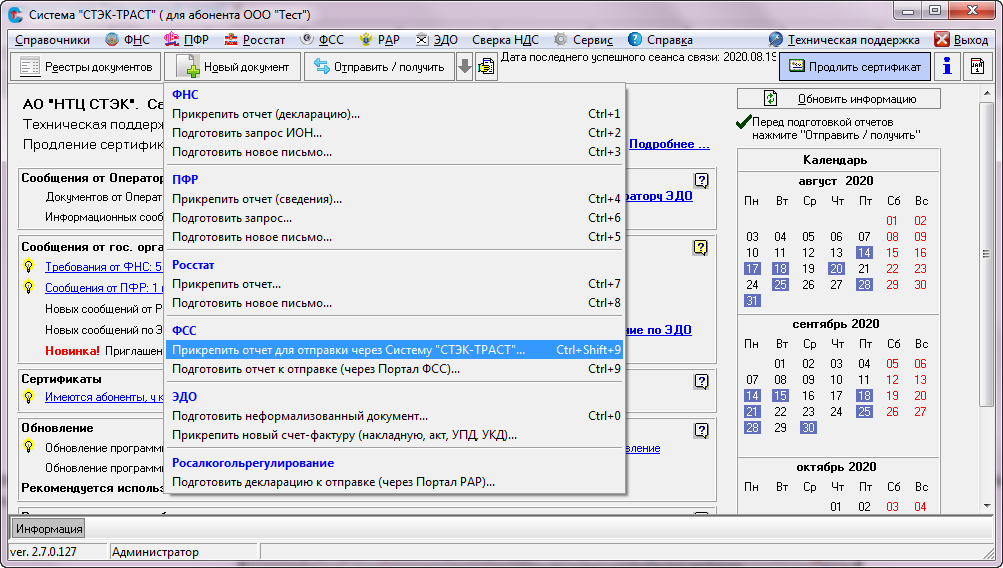Click help icon in Обновление section
This screenshot has width=1003, height=568.
pyautogui.click(x=701, y=430)
